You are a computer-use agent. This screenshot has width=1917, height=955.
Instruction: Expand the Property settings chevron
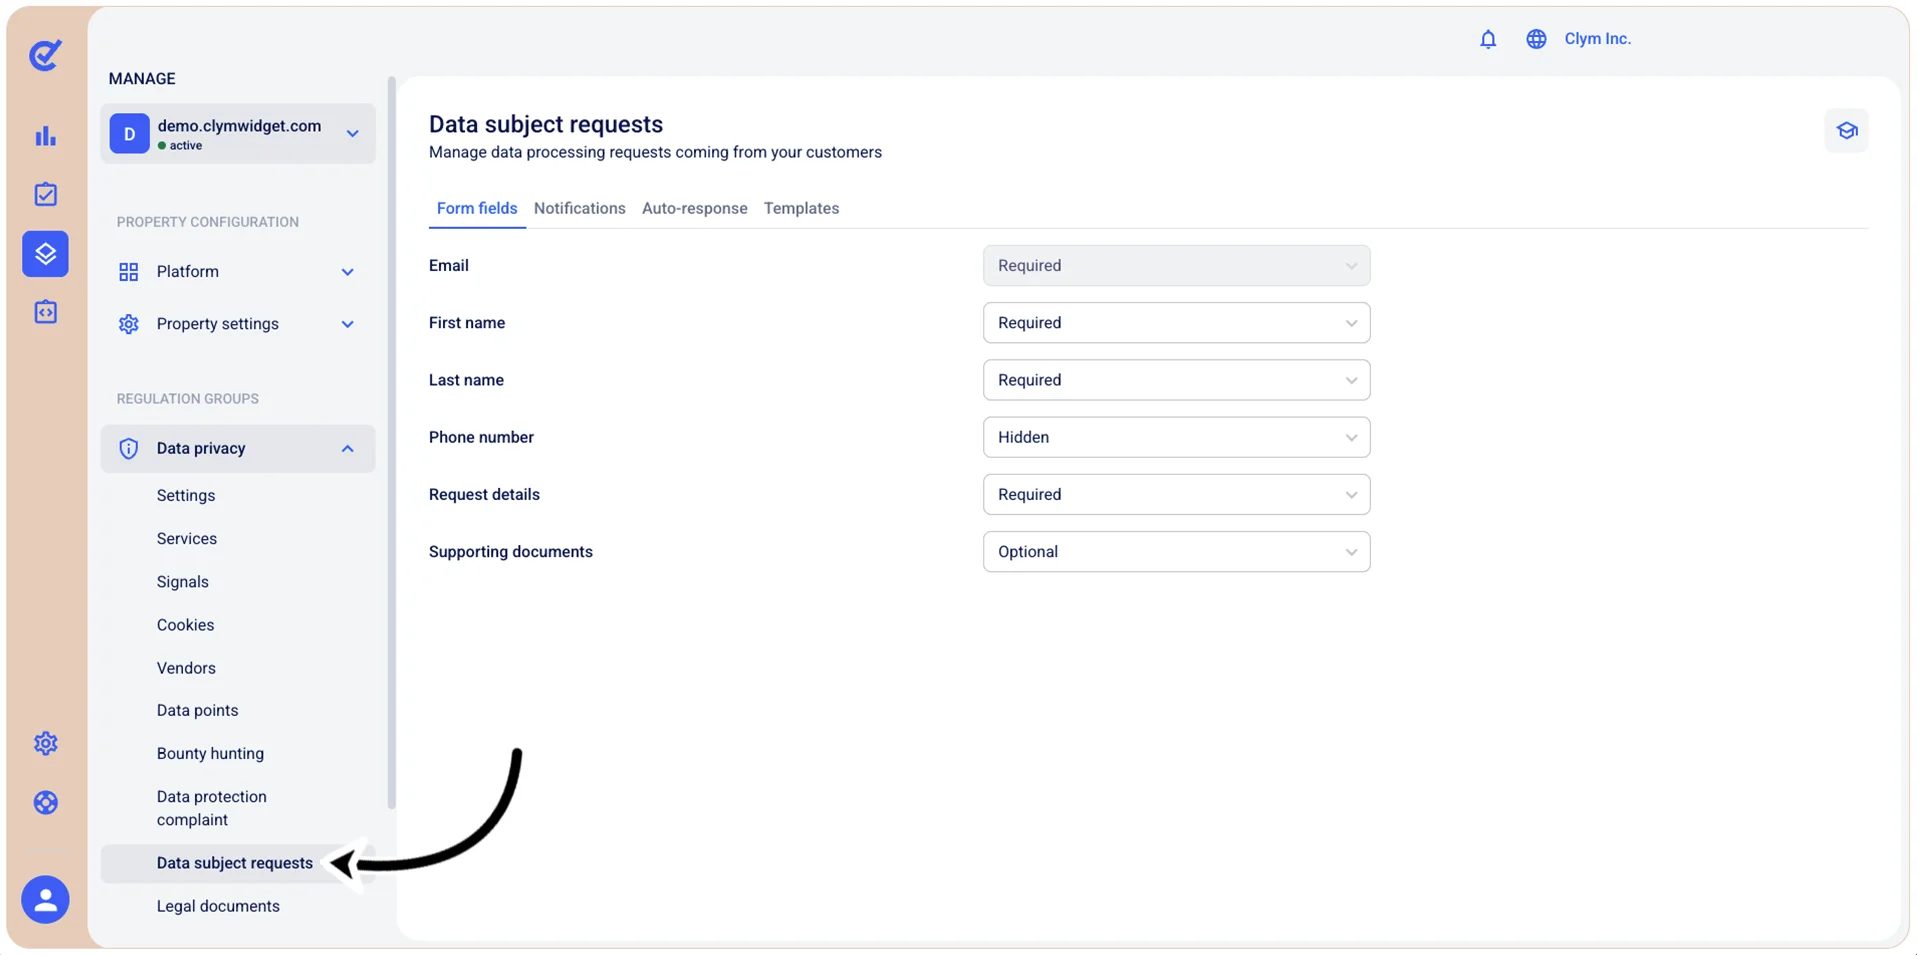coord(348,324)
